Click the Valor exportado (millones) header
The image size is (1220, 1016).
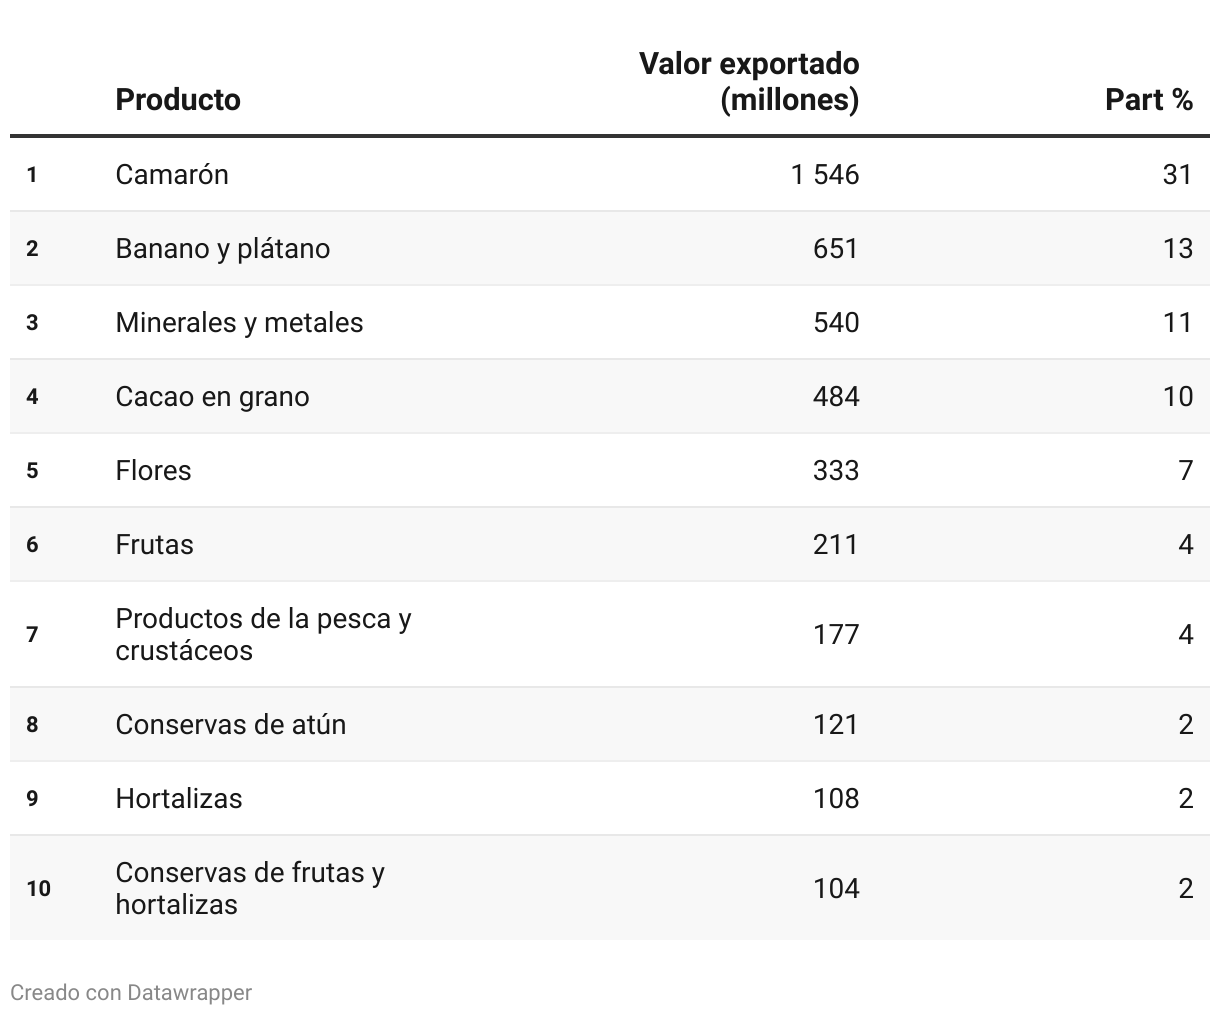coord(749,82)
